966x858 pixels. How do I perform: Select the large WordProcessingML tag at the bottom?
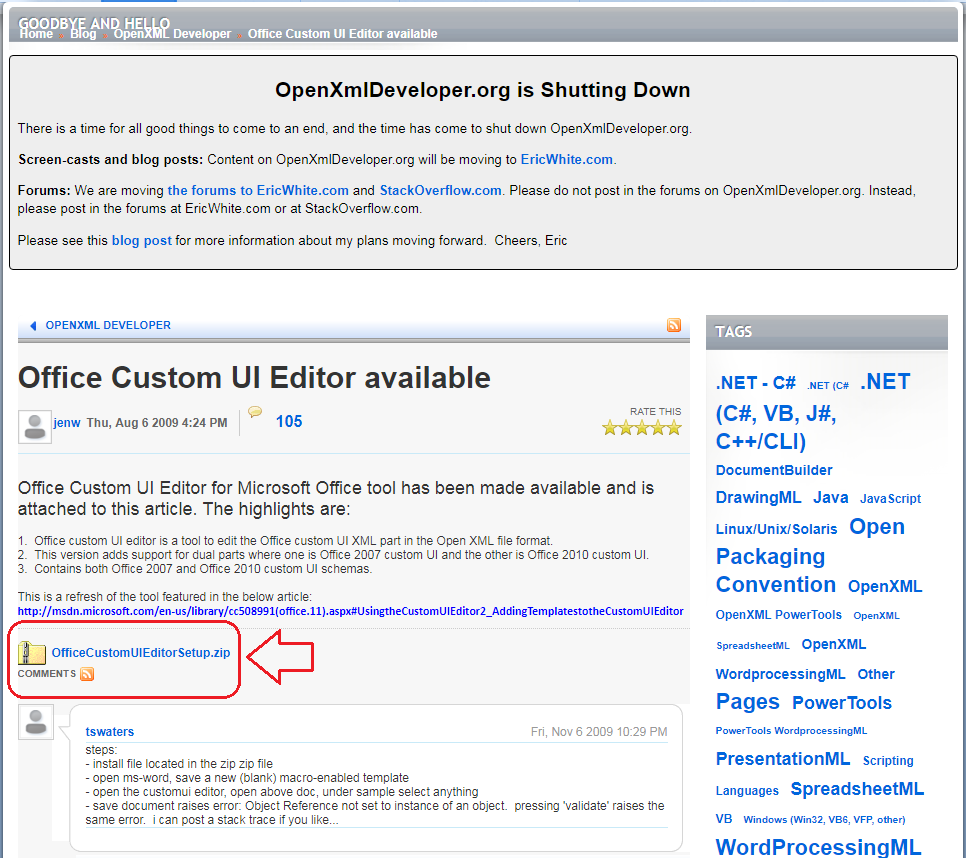coord(818,847)
